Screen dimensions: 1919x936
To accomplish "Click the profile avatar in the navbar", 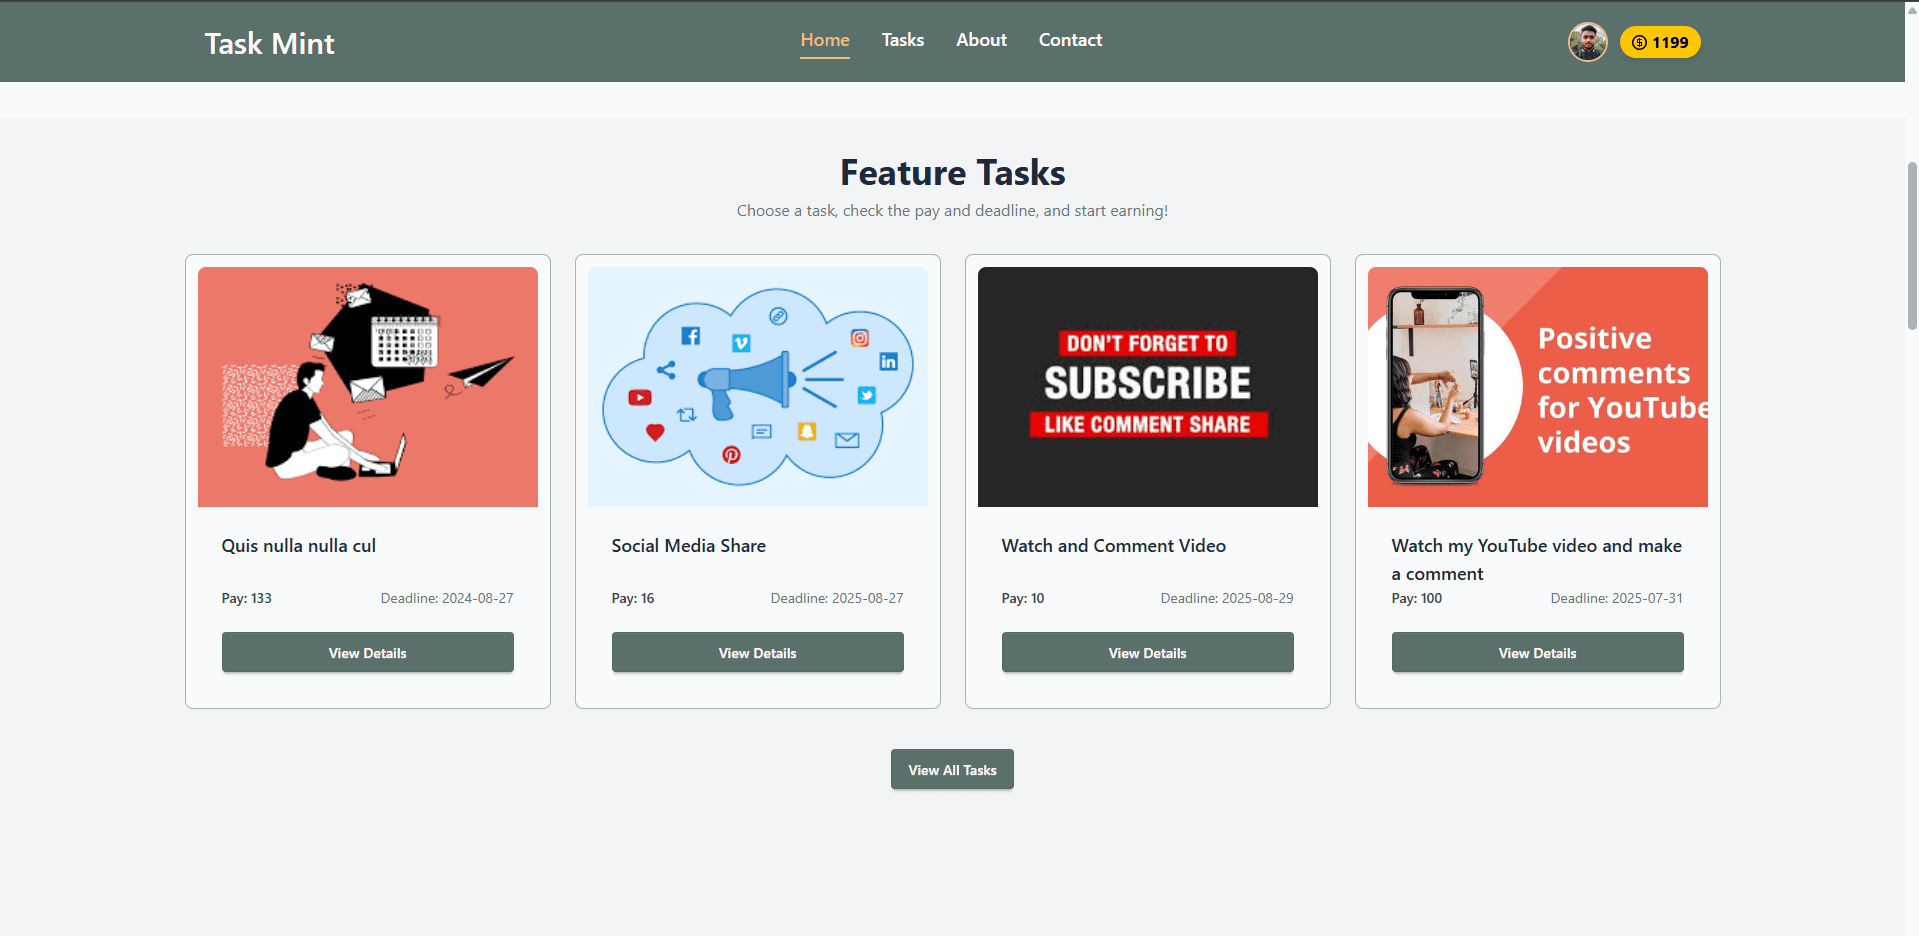I will coord(1586,42).
